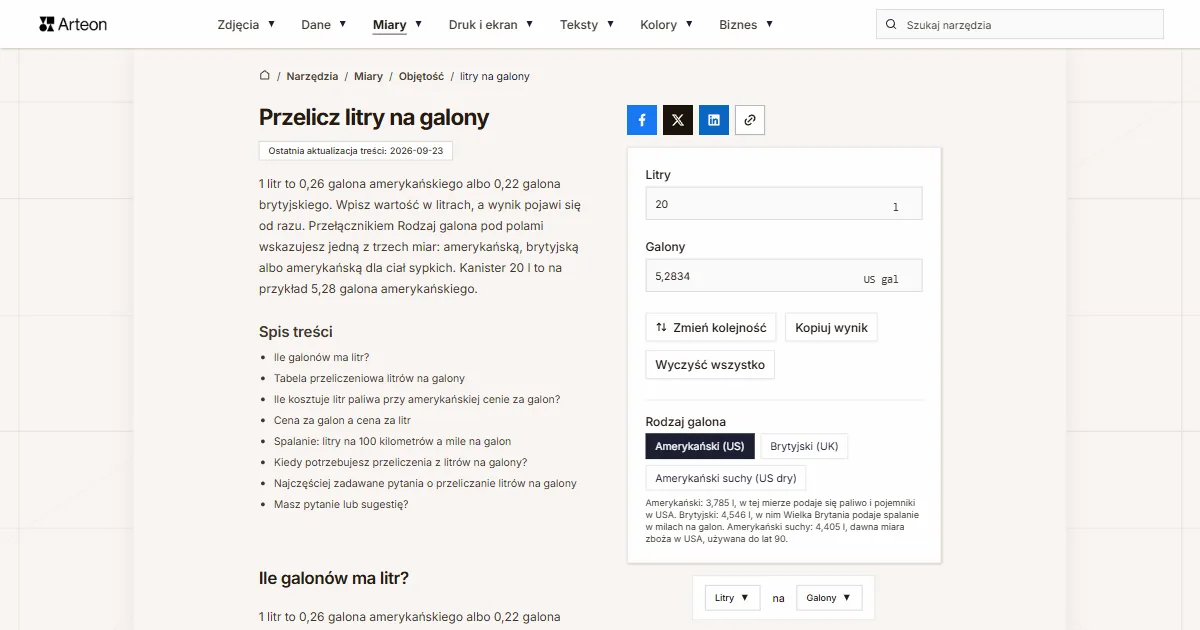Click the Szukaj narzędzia search box
This screenshot has height=630, width=1200.
1020,25
